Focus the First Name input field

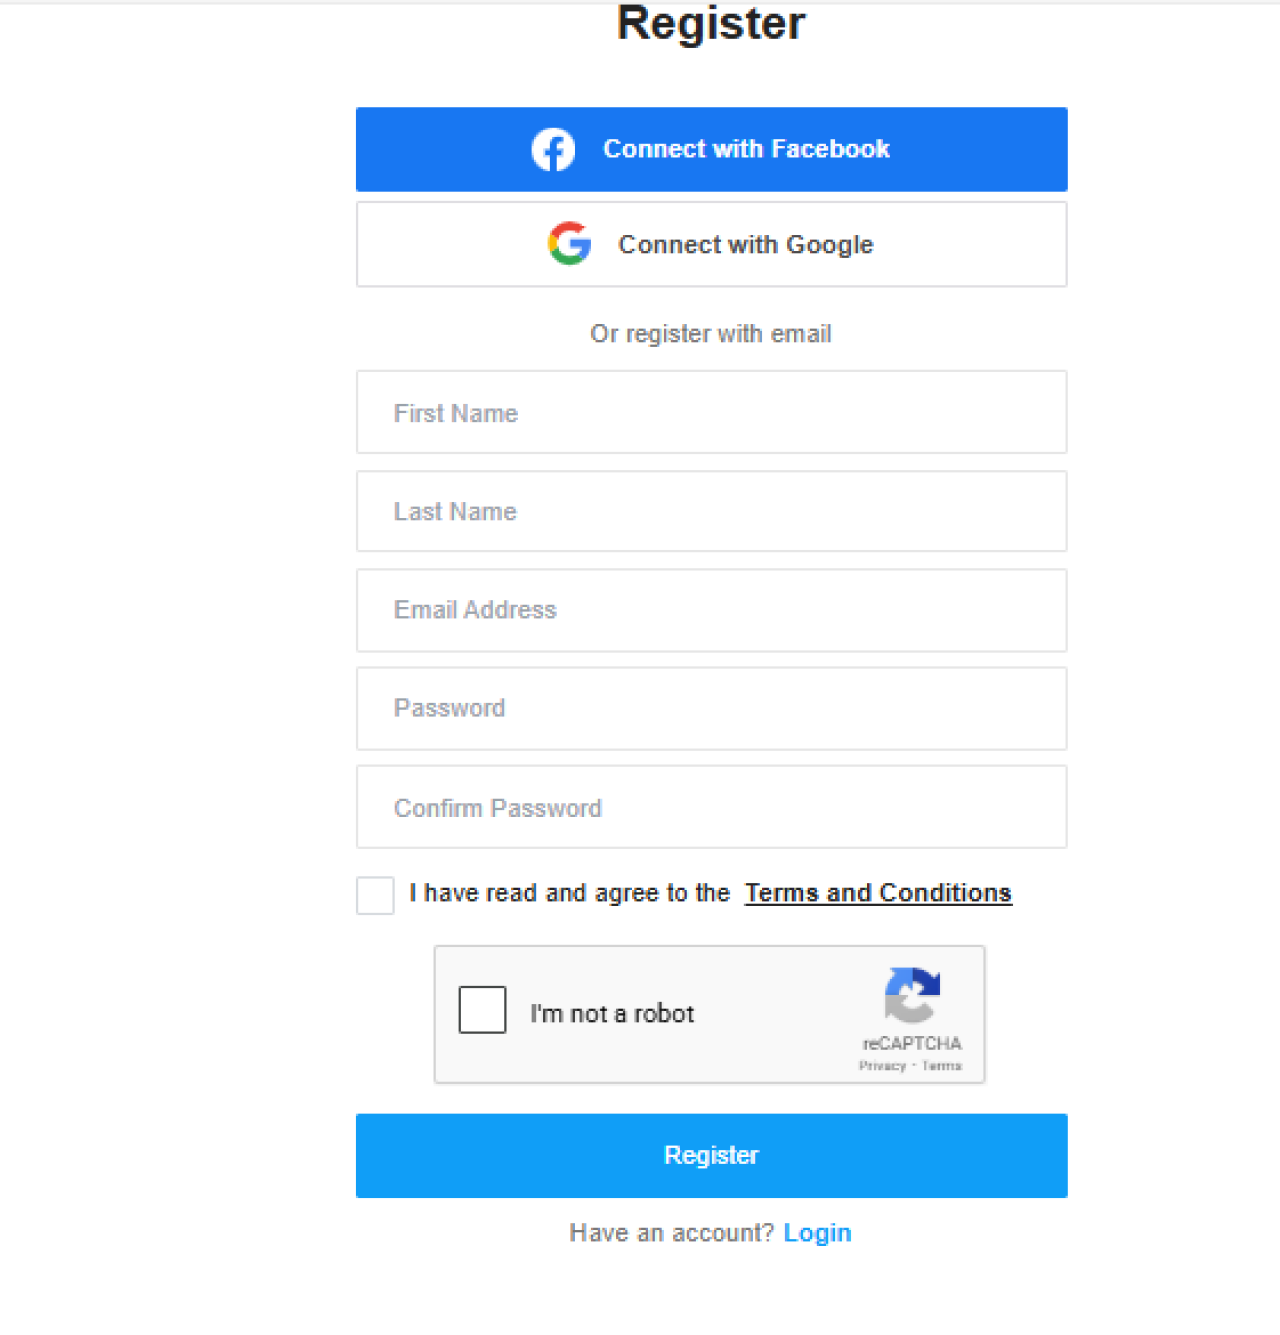click(x=711, y=413)
